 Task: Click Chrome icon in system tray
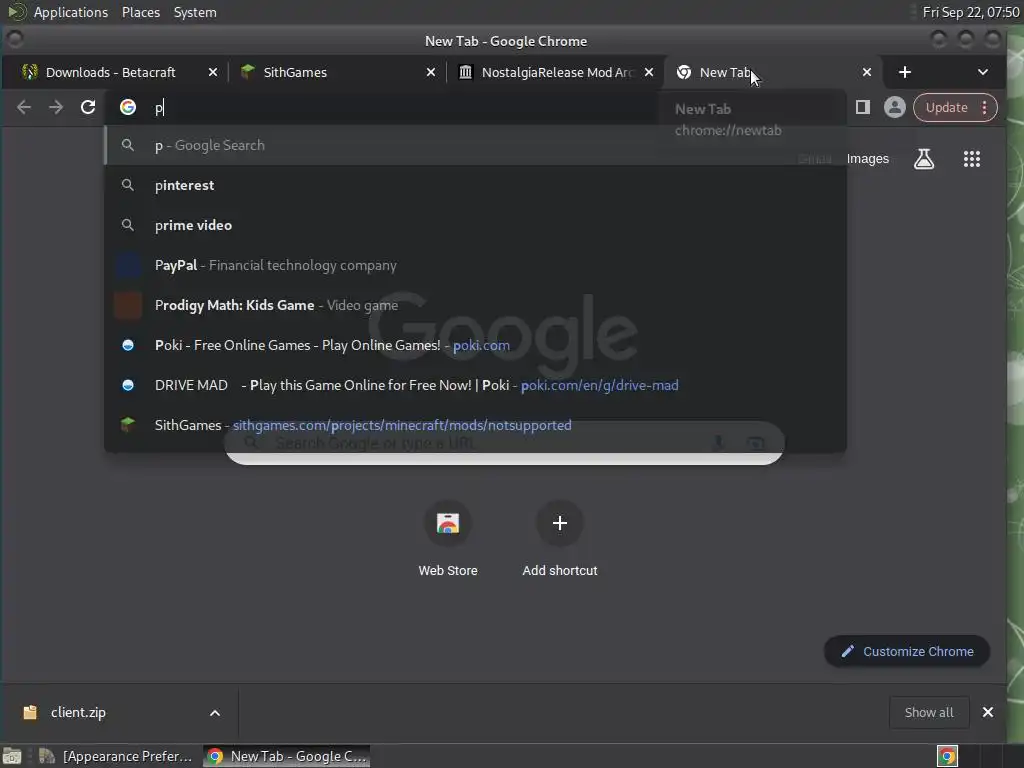947,756
